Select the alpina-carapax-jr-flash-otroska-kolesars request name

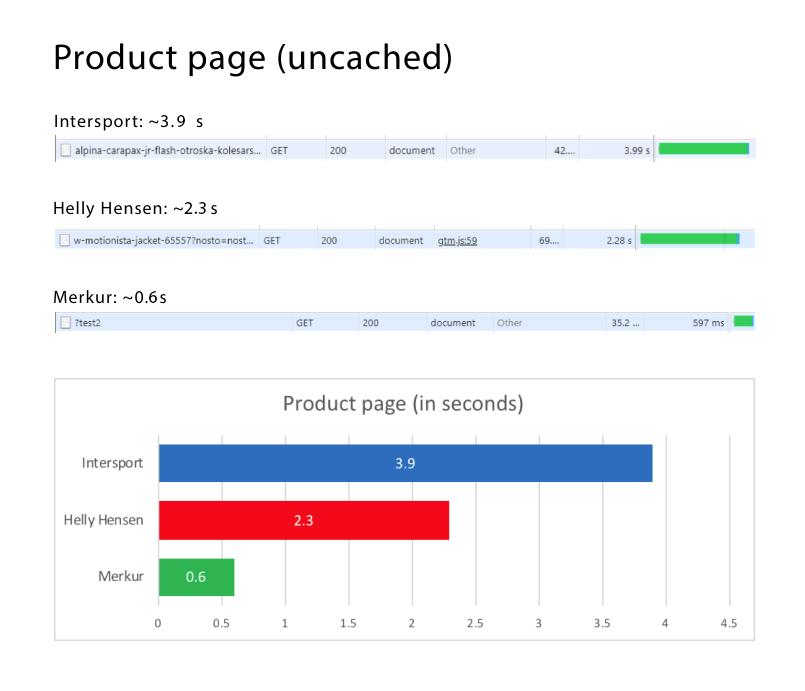click(167, 150)
